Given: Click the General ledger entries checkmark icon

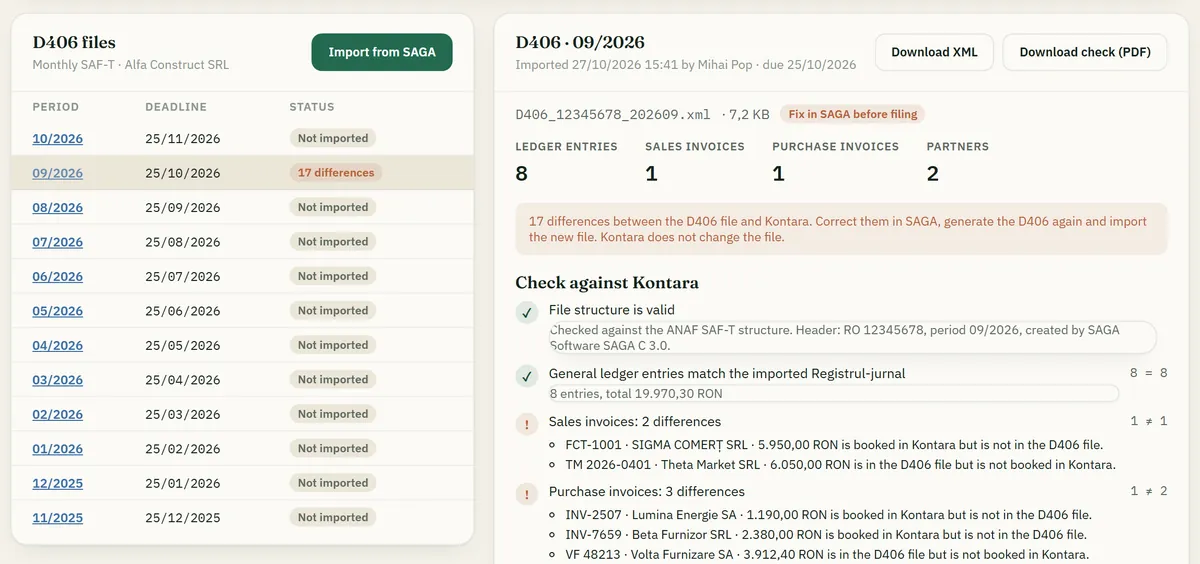Looking at the screenshot, I should (x=526, y=377).
